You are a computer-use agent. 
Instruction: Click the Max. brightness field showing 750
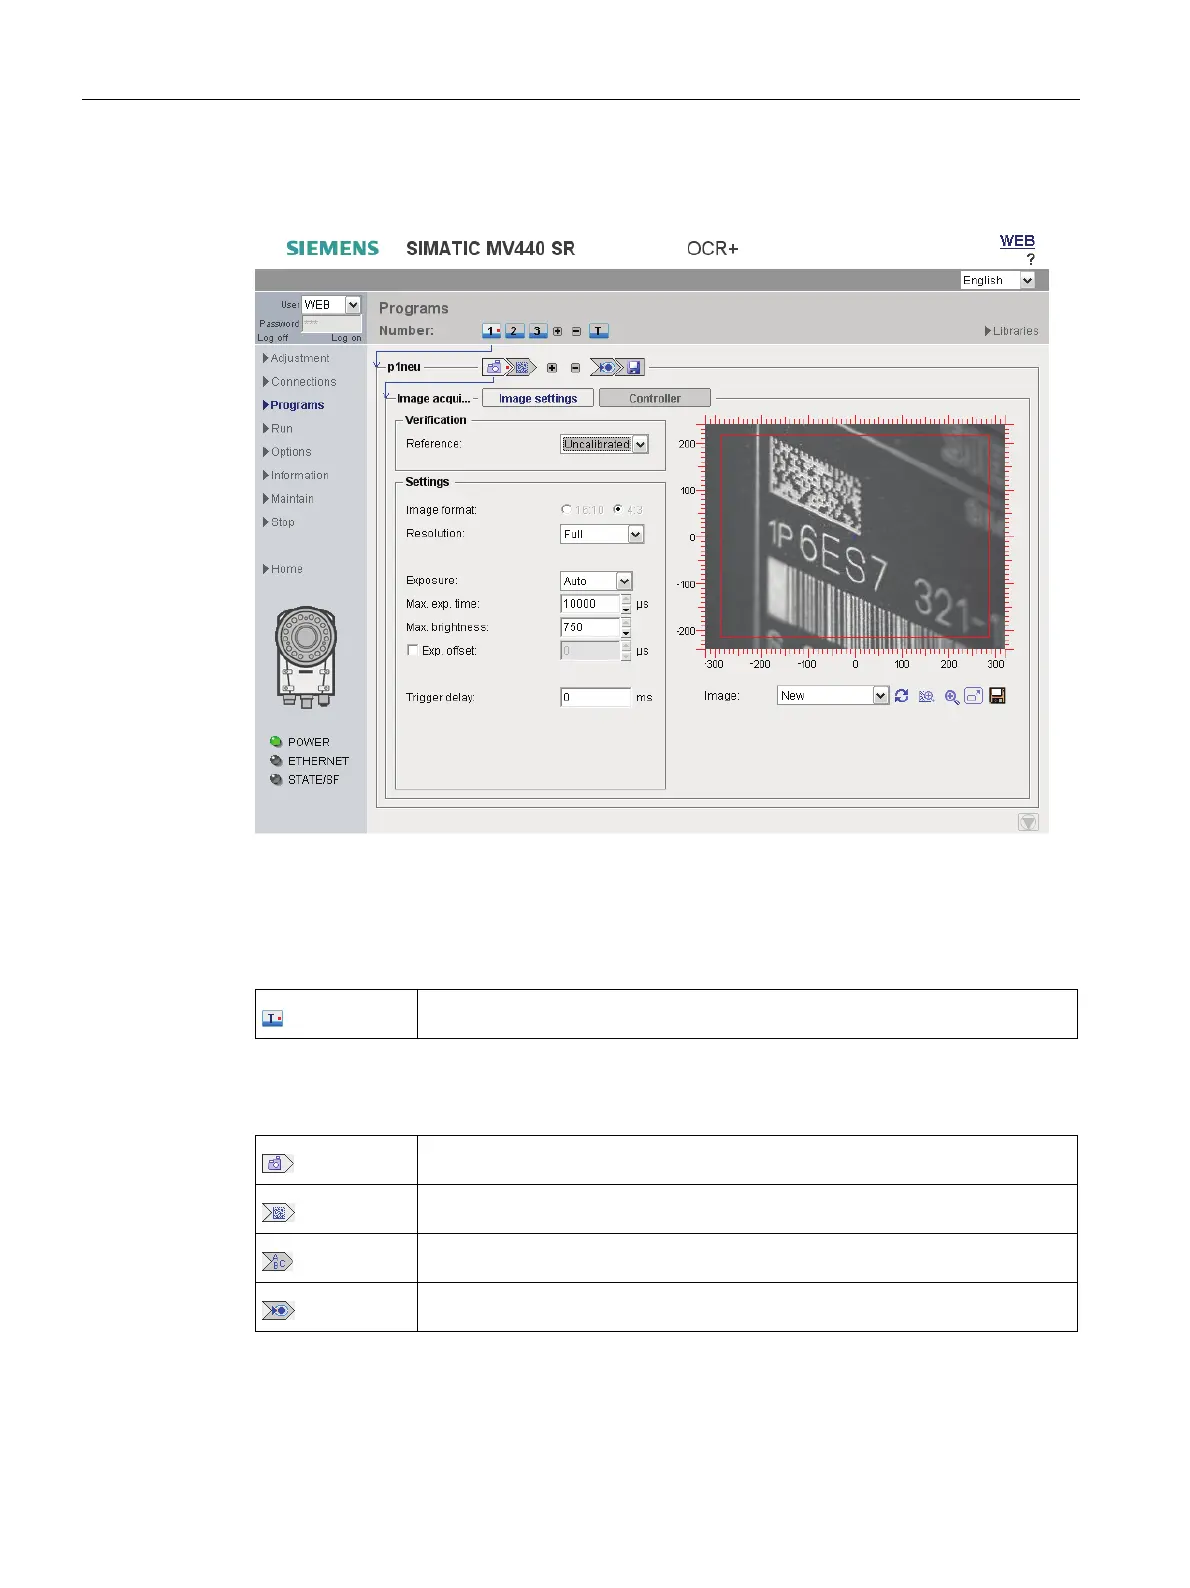(x=590, y=627)
